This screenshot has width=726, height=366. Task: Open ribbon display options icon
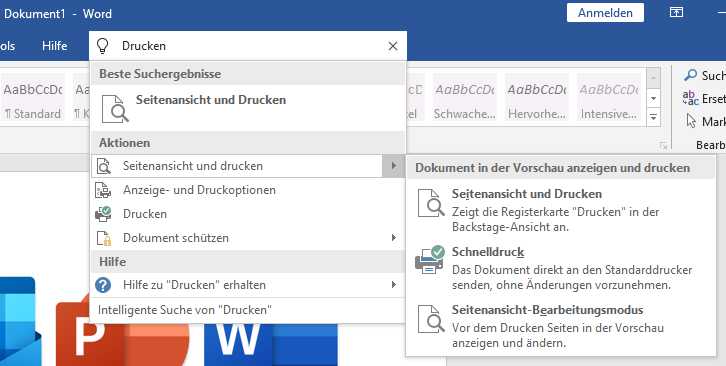pos(676,13)
